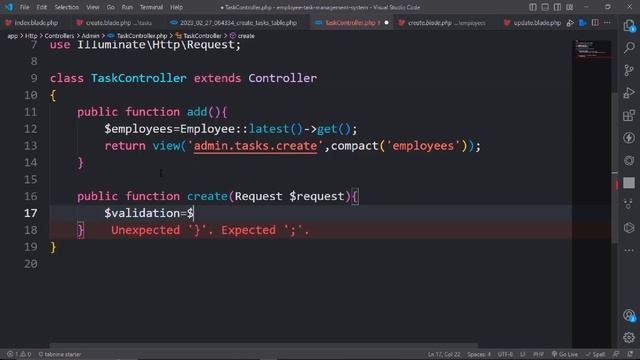The height and width of the screenshot is (360, 640).
Task: Start Go Live server
Action: pyautogui.click(x=565, y=354)
